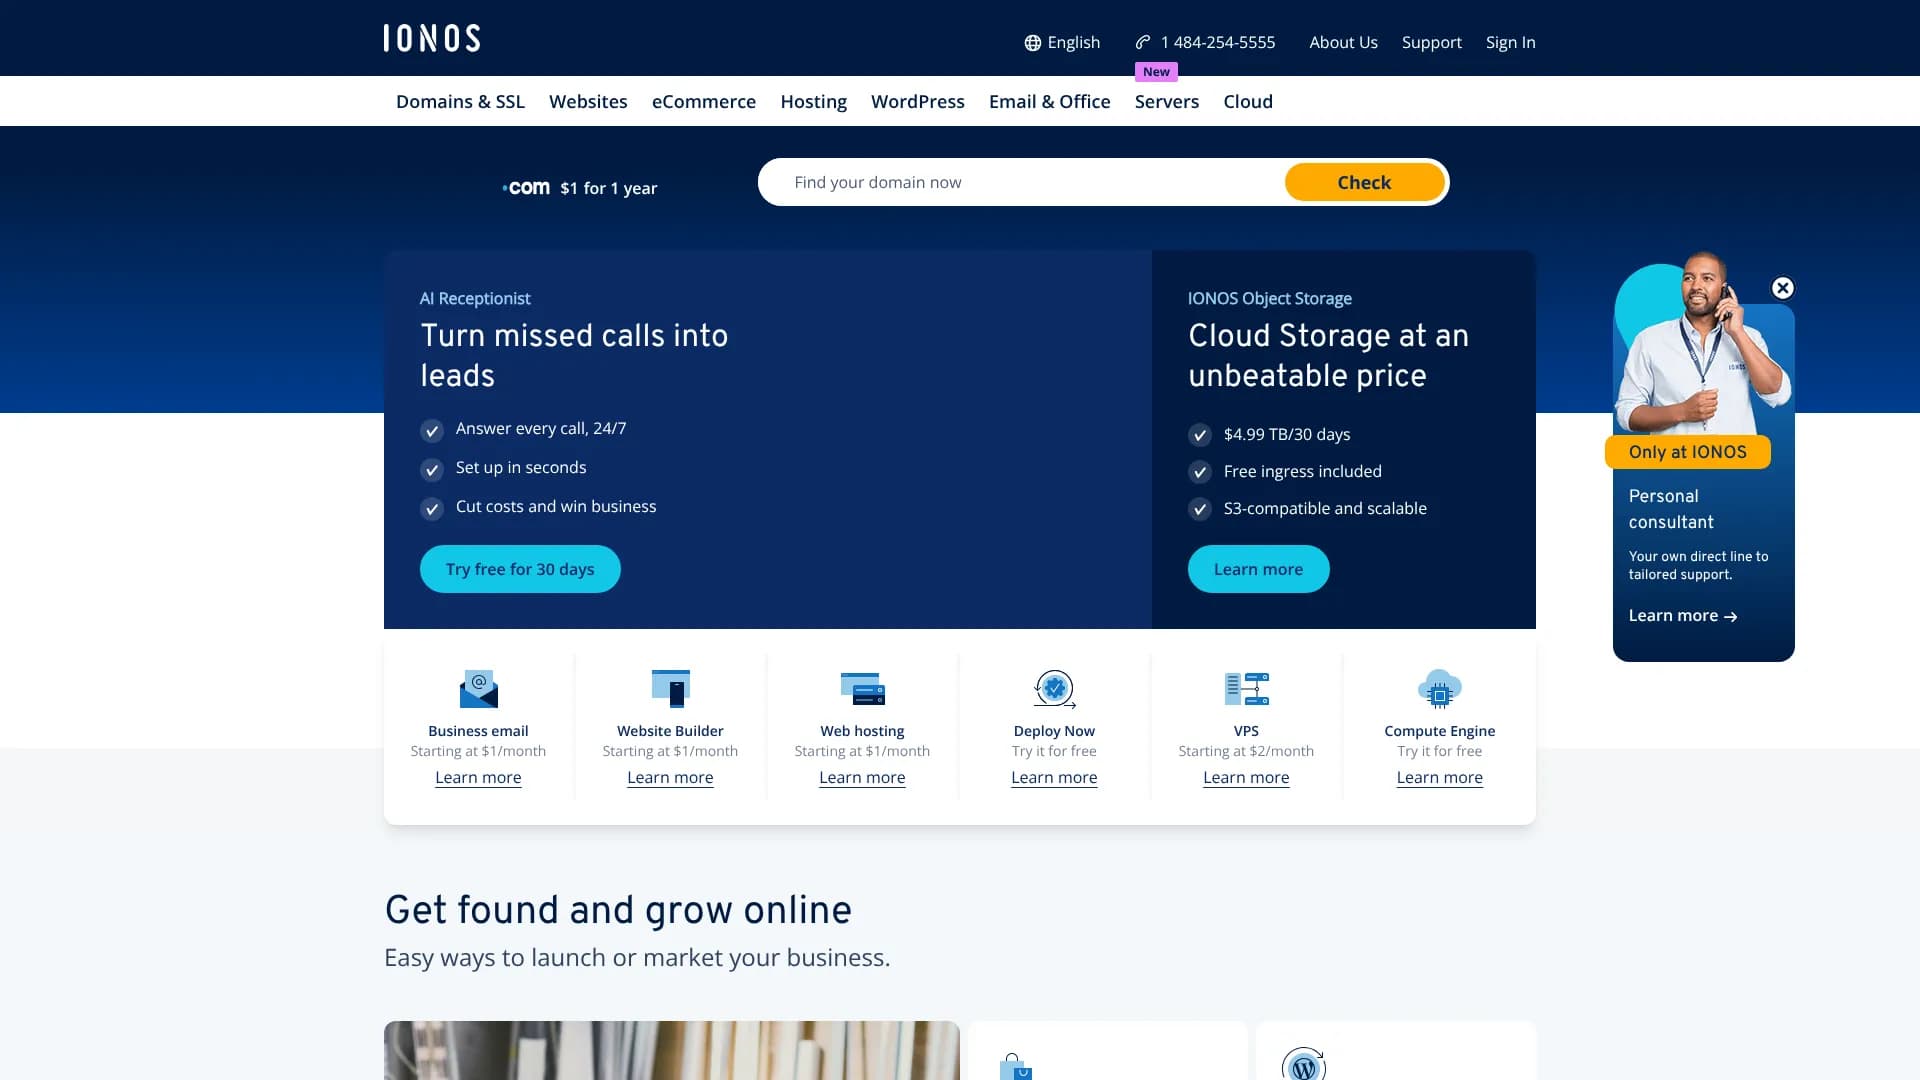Expand the Domains & SSL menu
Image resolution: width=1920 pixels, height=1080 pixels.
click(x=460, y=101)
